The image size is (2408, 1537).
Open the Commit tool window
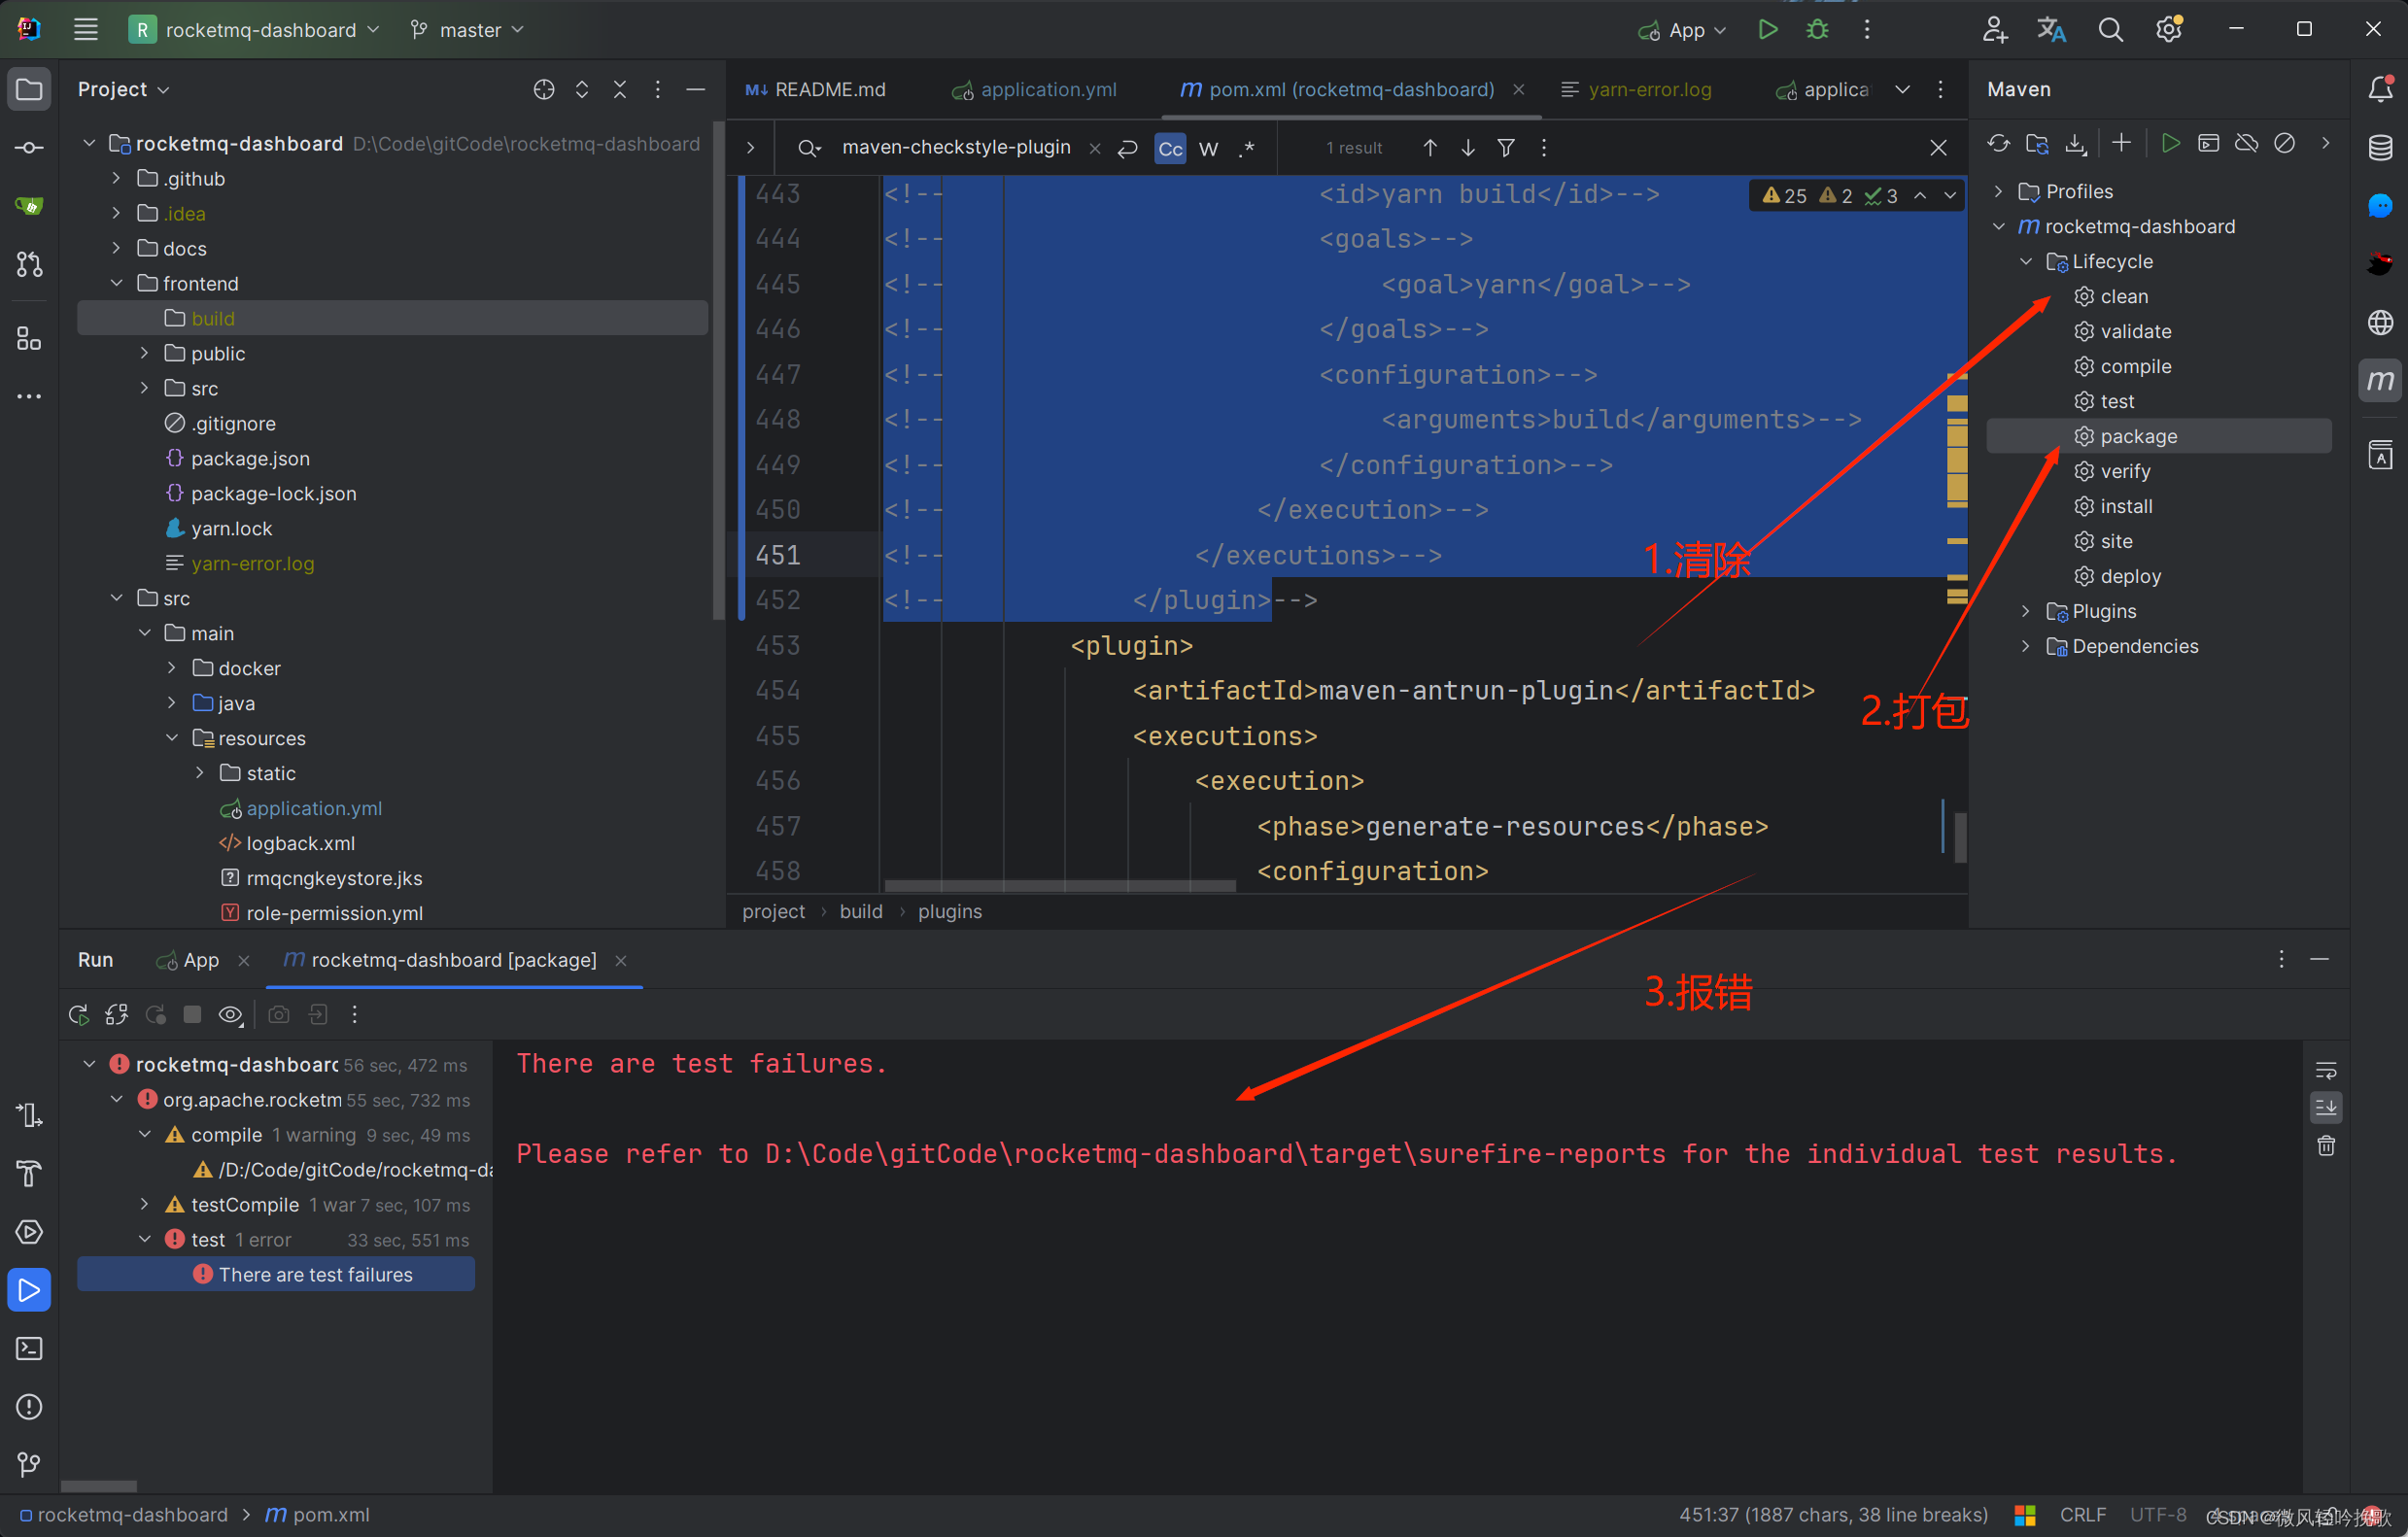coord(29,148)
